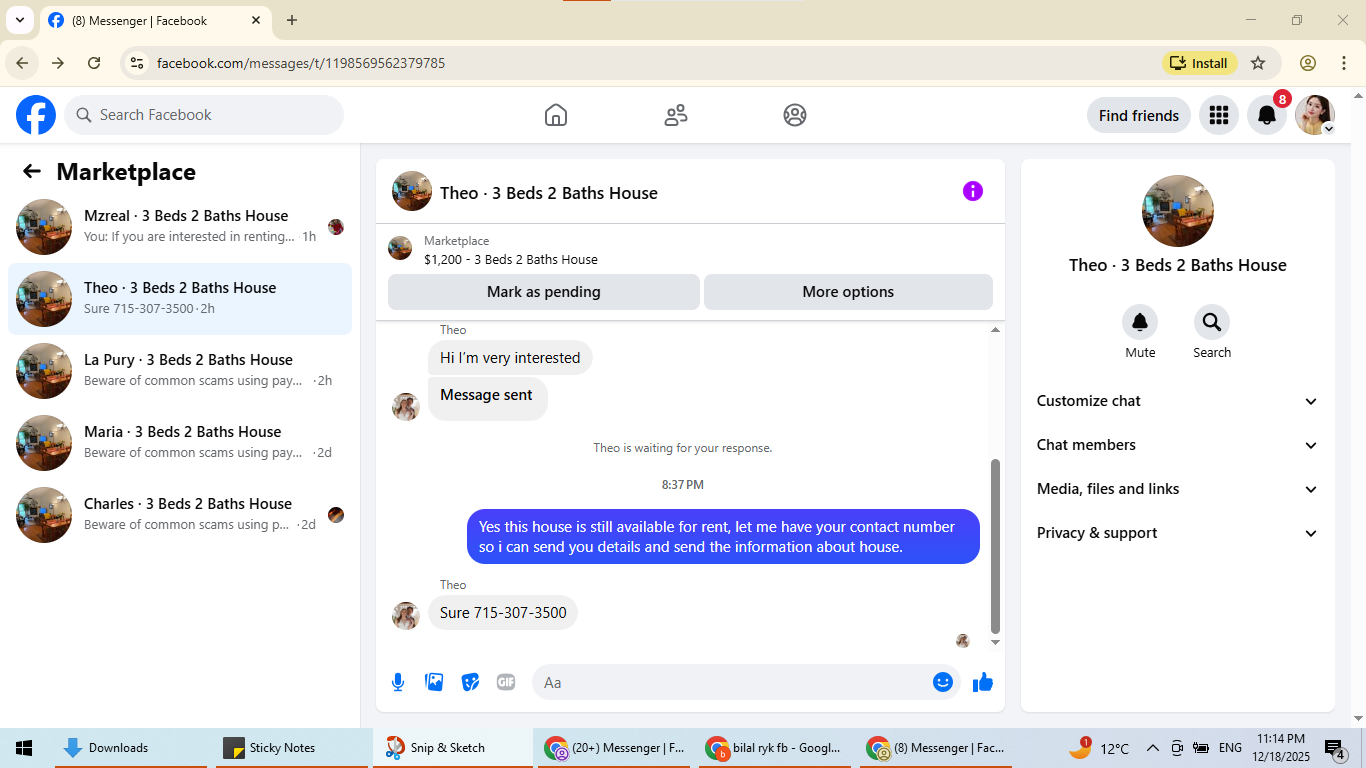Viewport: 1366px width, 768px height.
Task: Mute this conversation bell icon
Action: [1140, 322]
